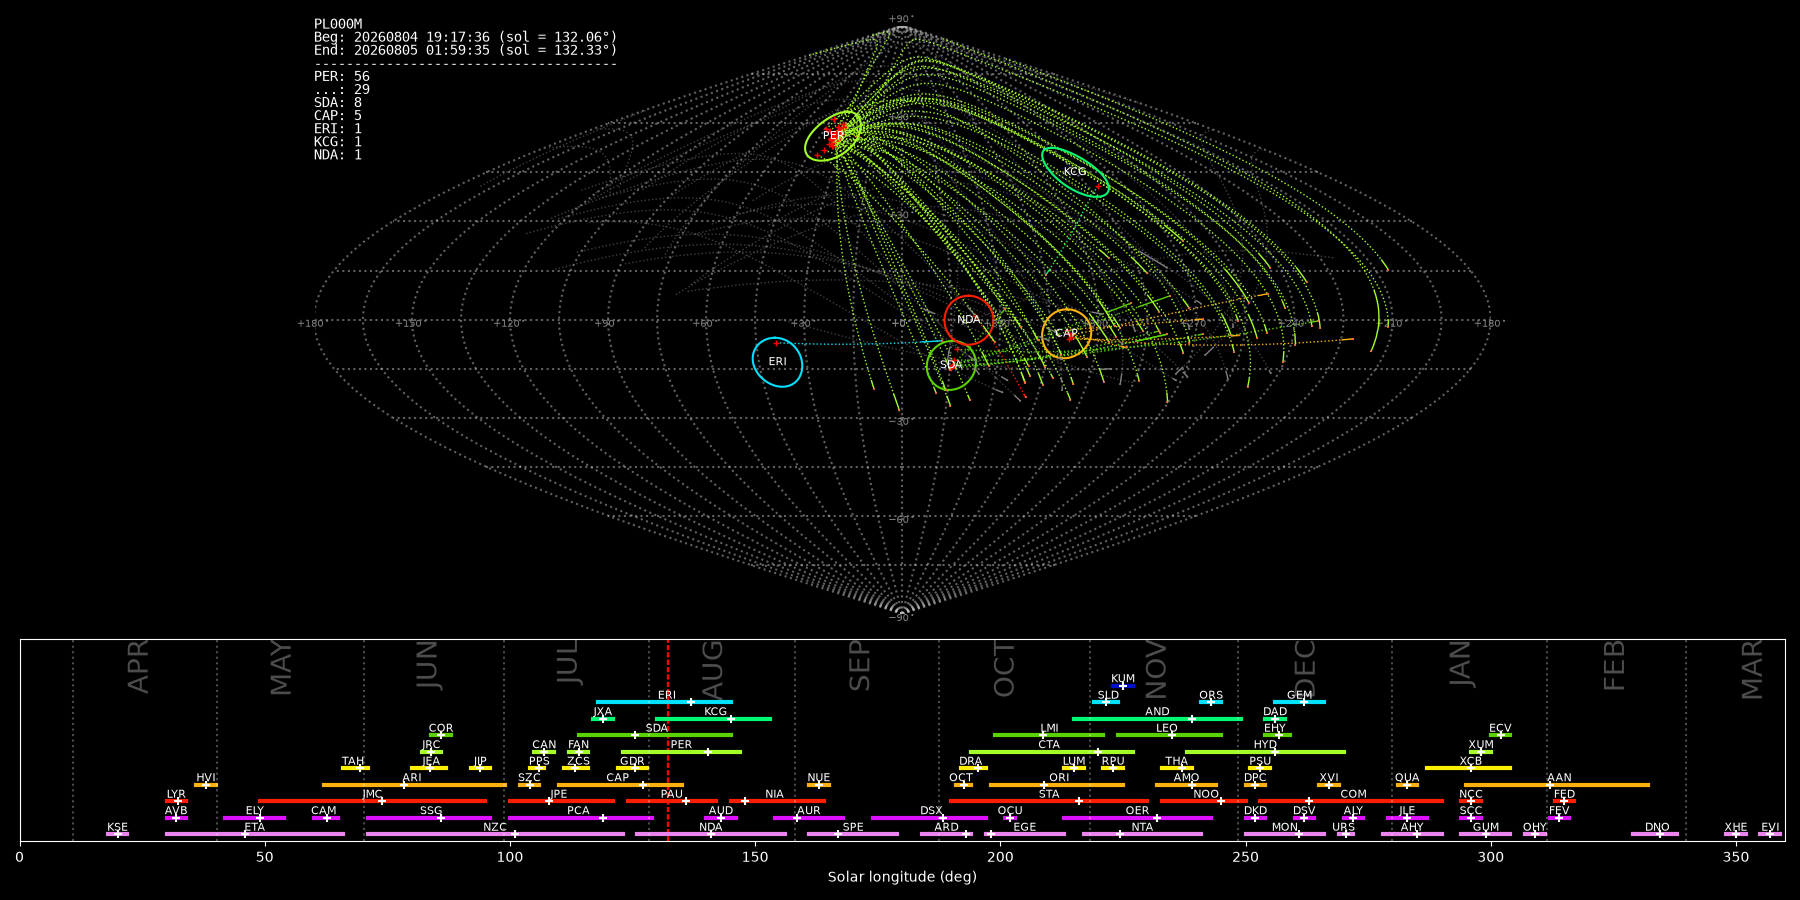Select the ORI shower bar in October

pos(1057,785)
